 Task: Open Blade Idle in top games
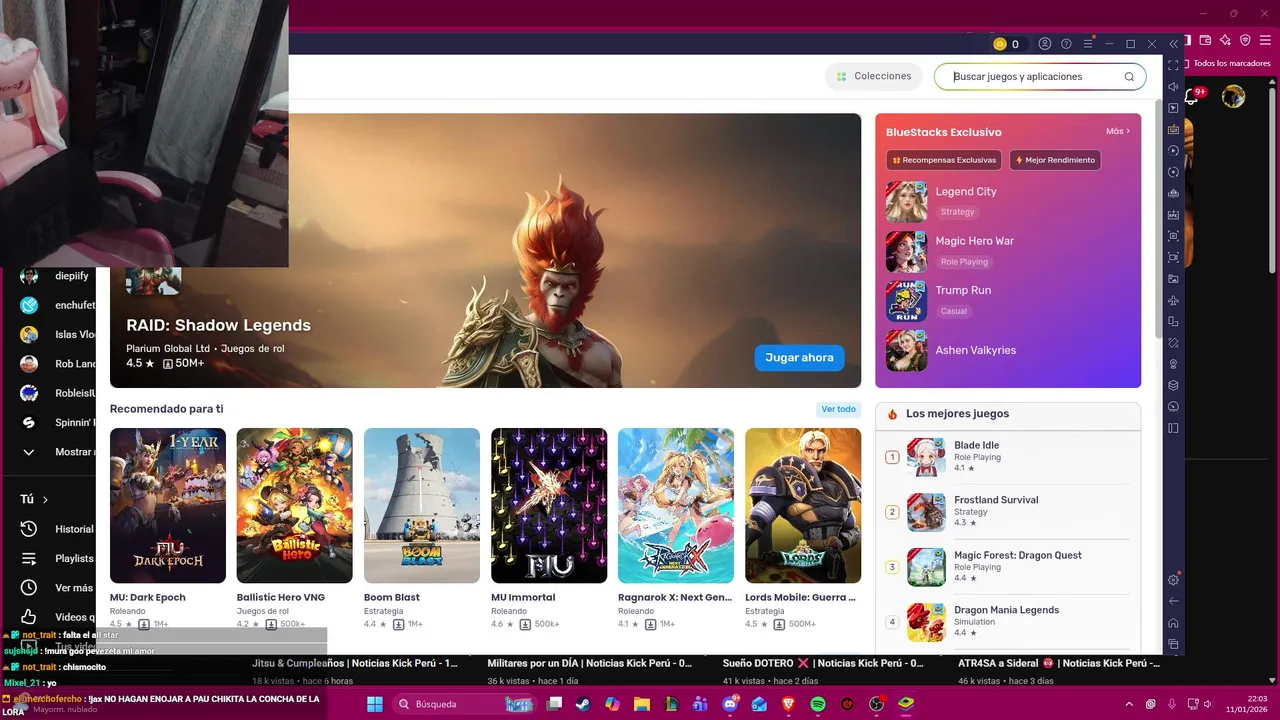tap(1008, 457)
